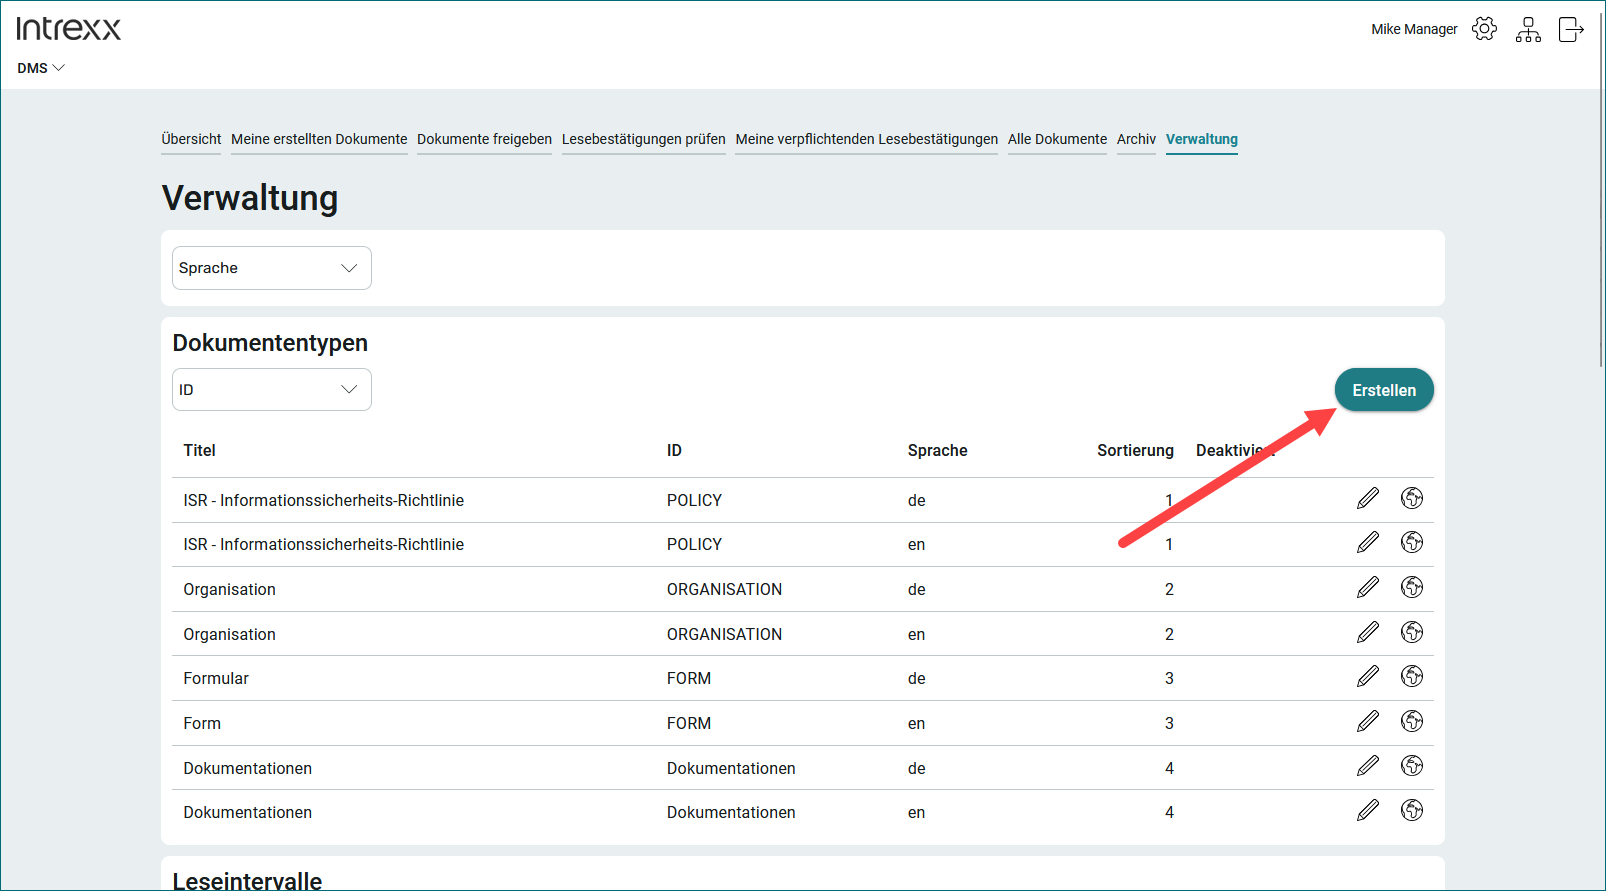Open the settings gear icon
This screenshot has height=891, width=1606.
pos(1485,29)
